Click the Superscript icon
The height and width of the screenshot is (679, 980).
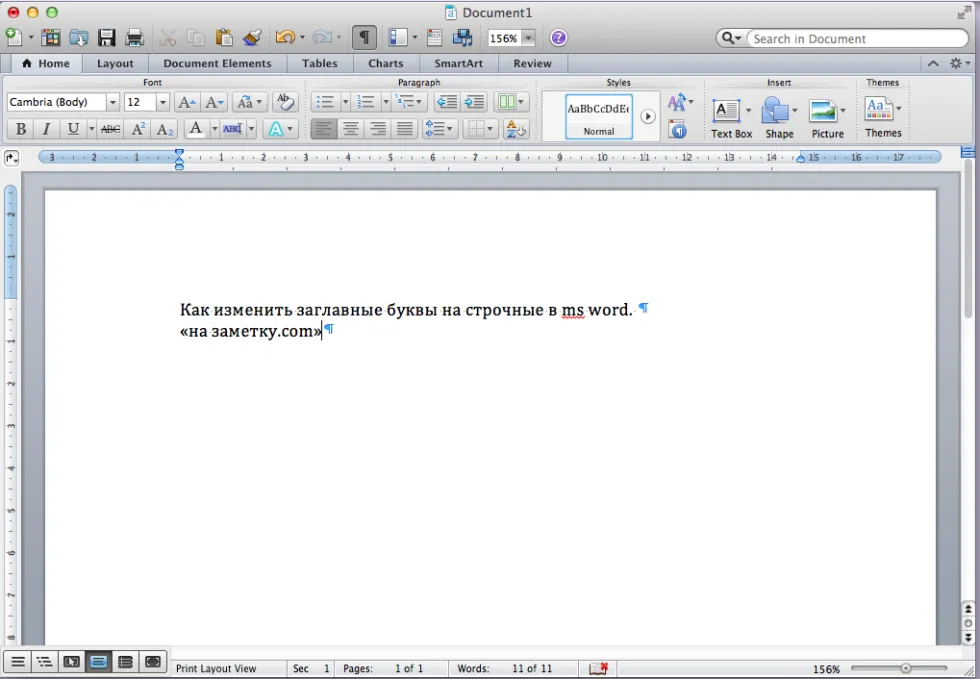point(138,129)
